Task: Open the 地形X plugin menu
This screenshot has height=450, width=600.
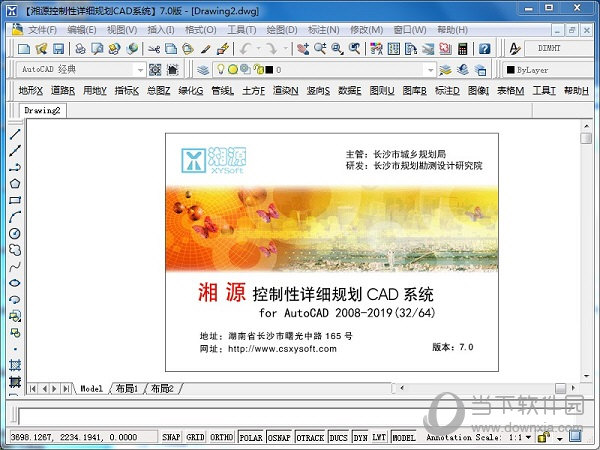Action: [x=31, y=91]
